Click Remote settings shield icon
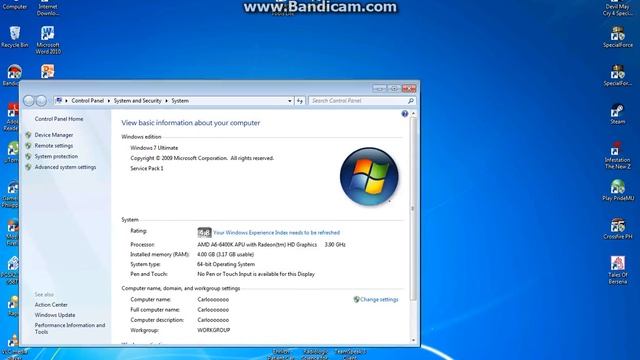The height and width of the screenshot is (360, 640). pos(28,146)
